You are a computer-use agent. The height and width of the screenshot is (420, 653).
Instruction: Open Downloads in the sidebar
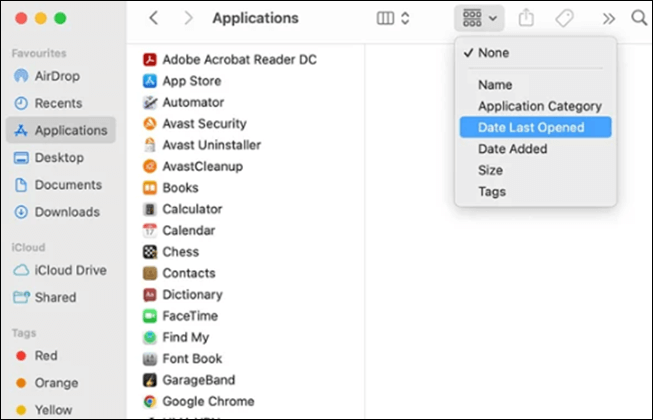click(61, 212)
